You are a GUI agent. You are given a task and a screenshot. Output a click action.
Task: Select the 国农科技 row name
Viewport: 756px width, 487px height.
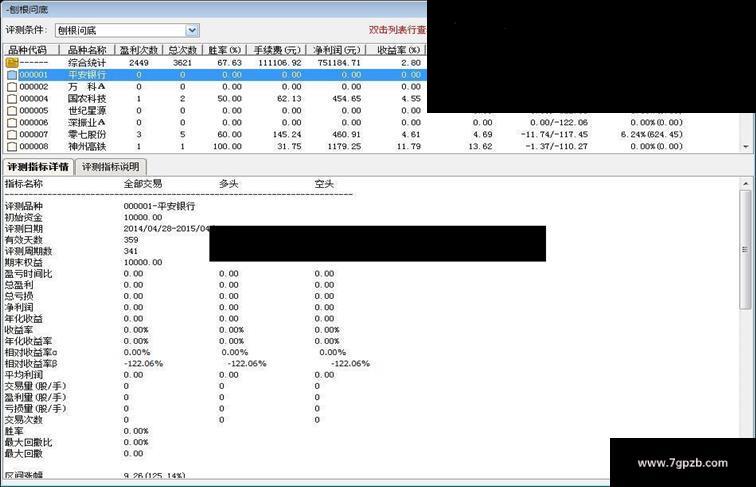click(87, 98)
